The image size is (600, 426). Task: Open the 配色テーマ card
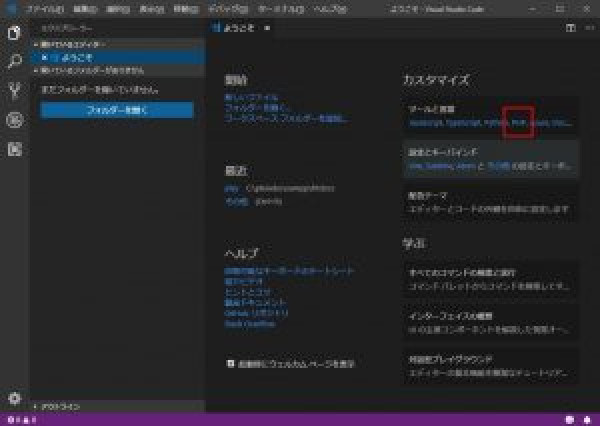[490, 202]
